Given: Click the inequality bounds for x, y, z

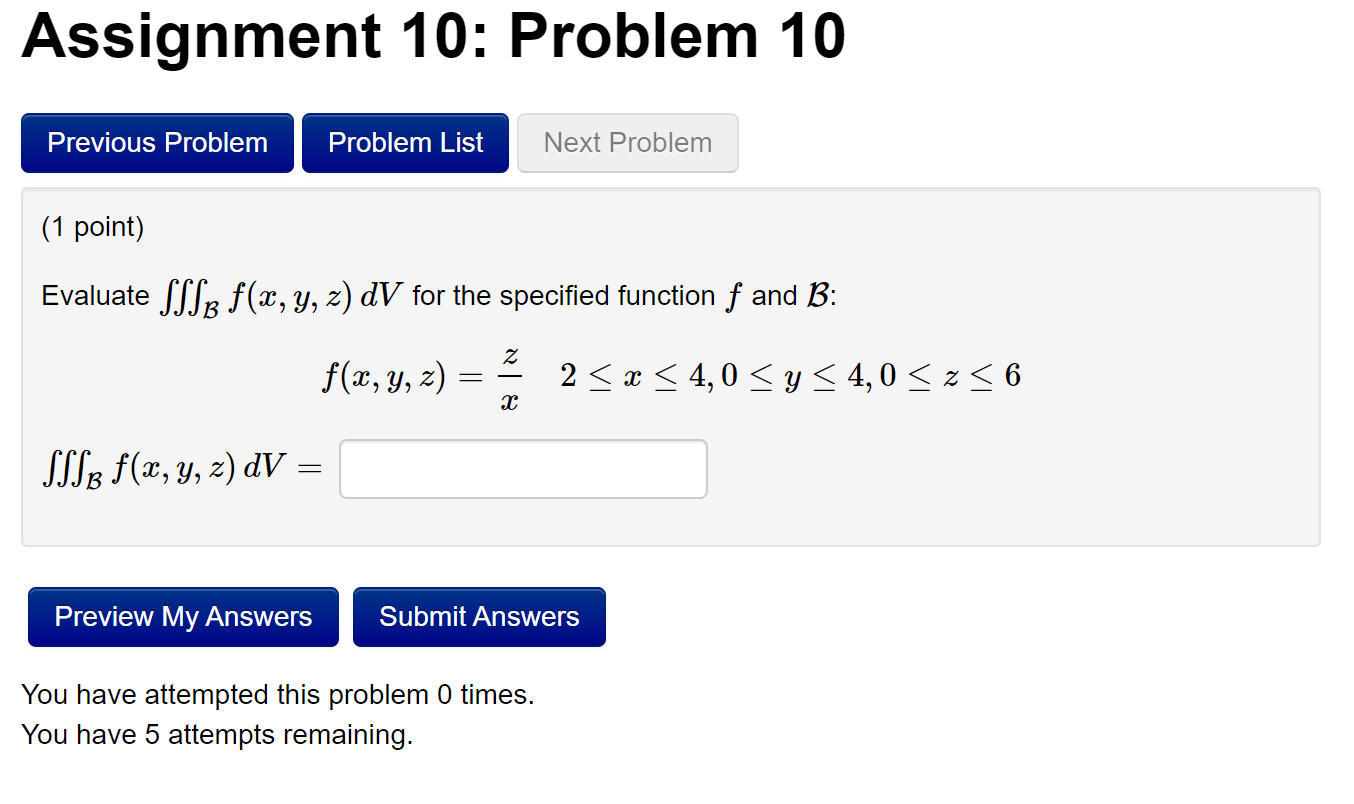Looking at the screenshot, I should click(789, 376).
